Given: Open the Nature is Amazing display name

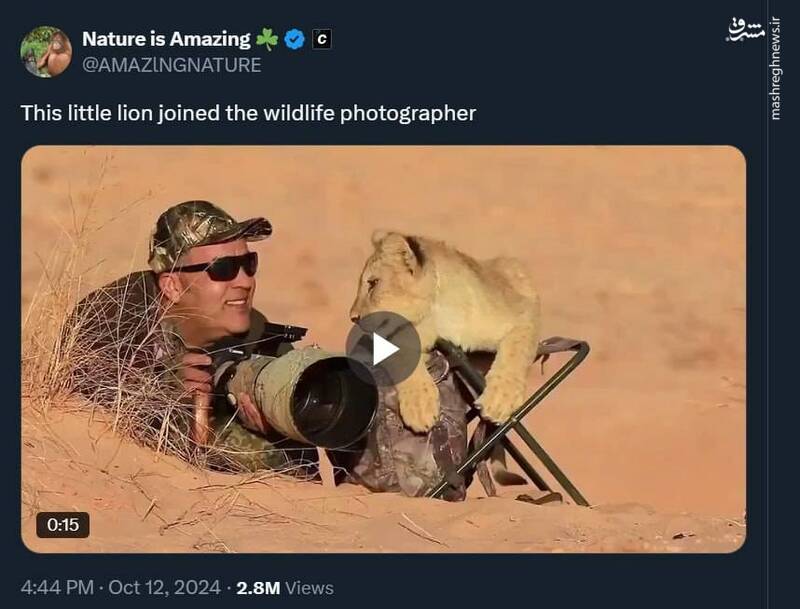Looking at the screenshot, I should coord(166,40).
